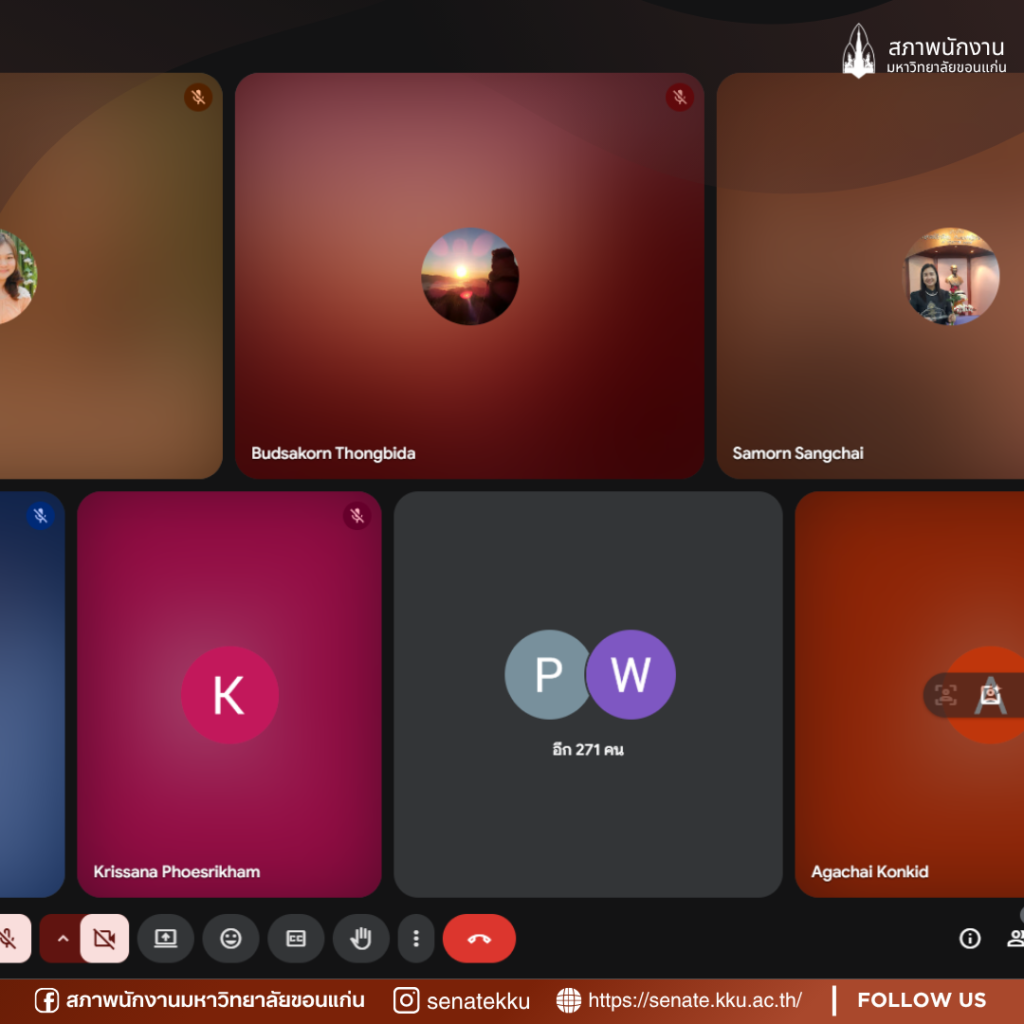Click muted mic icon on the blue tile
The width and height of the screenshot is (1024, 1024).
pyautogui.click(x=40, y=516)
